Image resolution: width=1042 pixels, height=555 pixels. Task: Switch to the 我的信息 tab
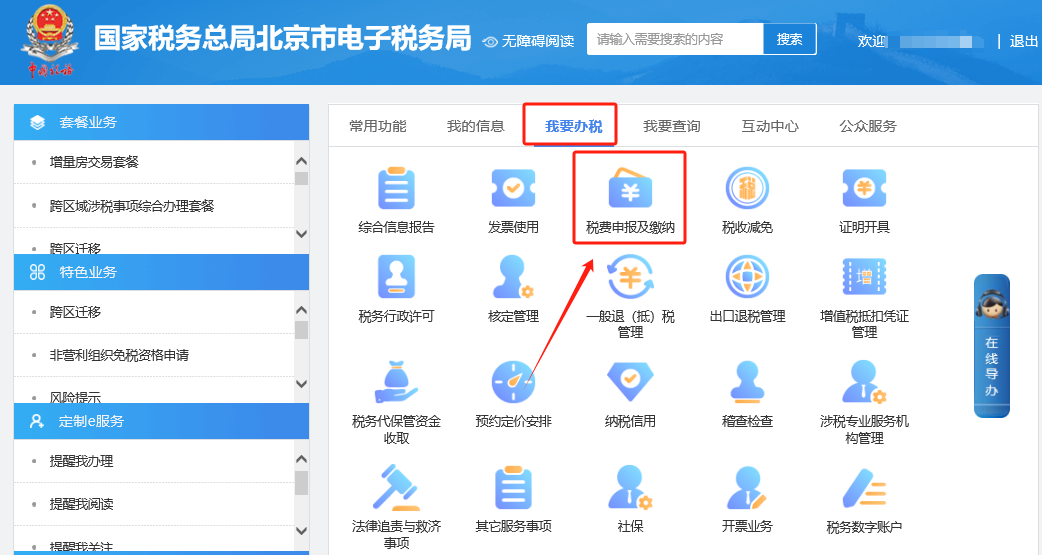coord(476,126)
